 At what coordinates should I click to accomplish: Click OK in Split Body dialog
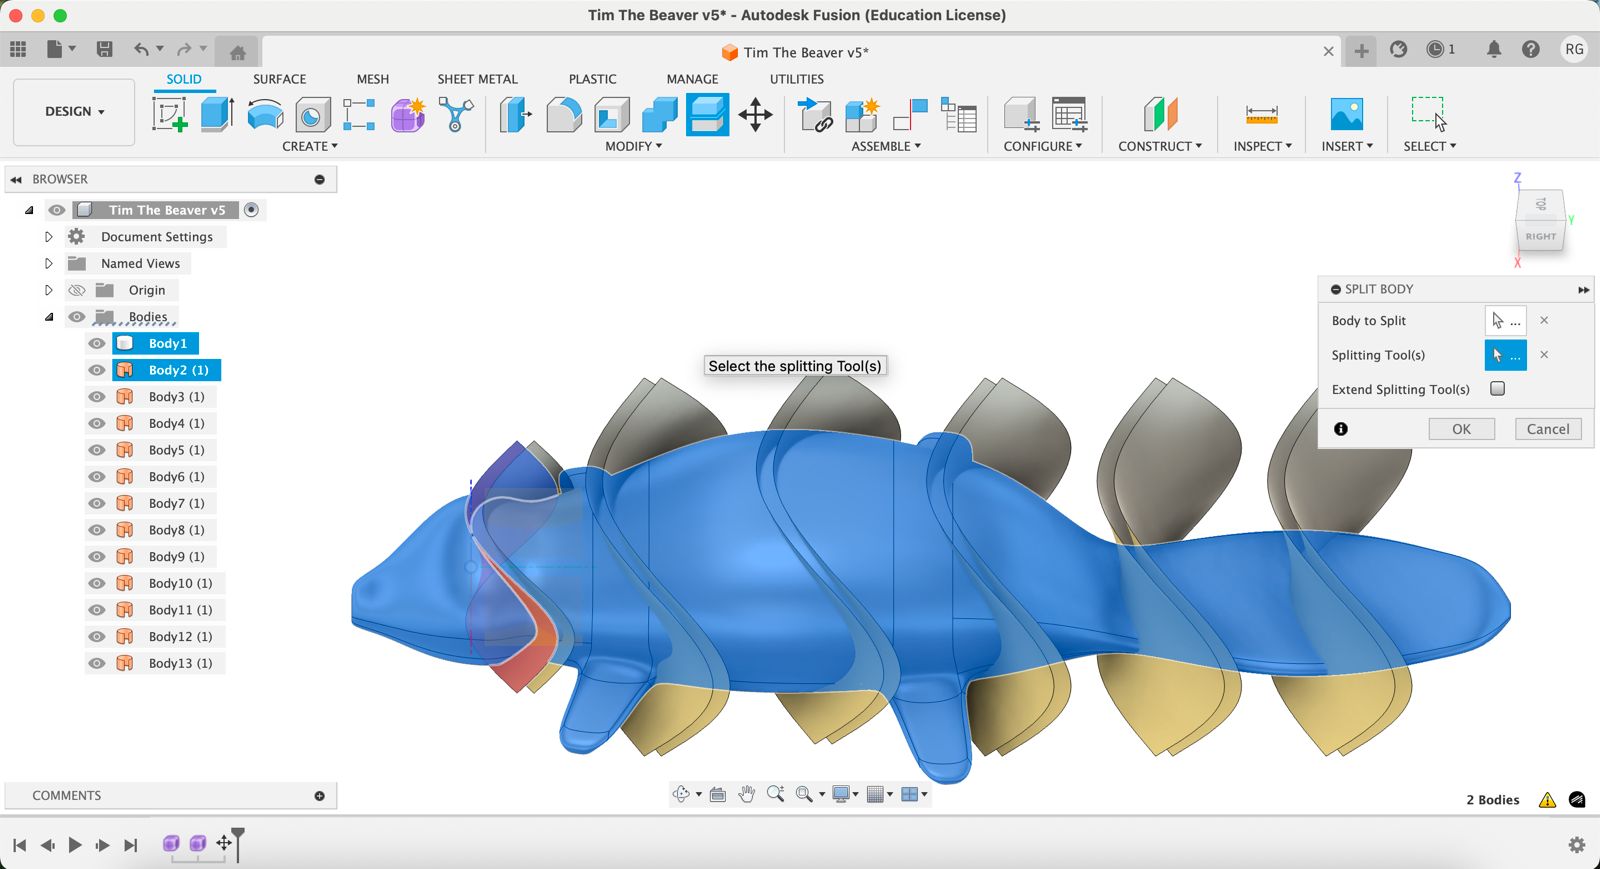(1461, 429)
